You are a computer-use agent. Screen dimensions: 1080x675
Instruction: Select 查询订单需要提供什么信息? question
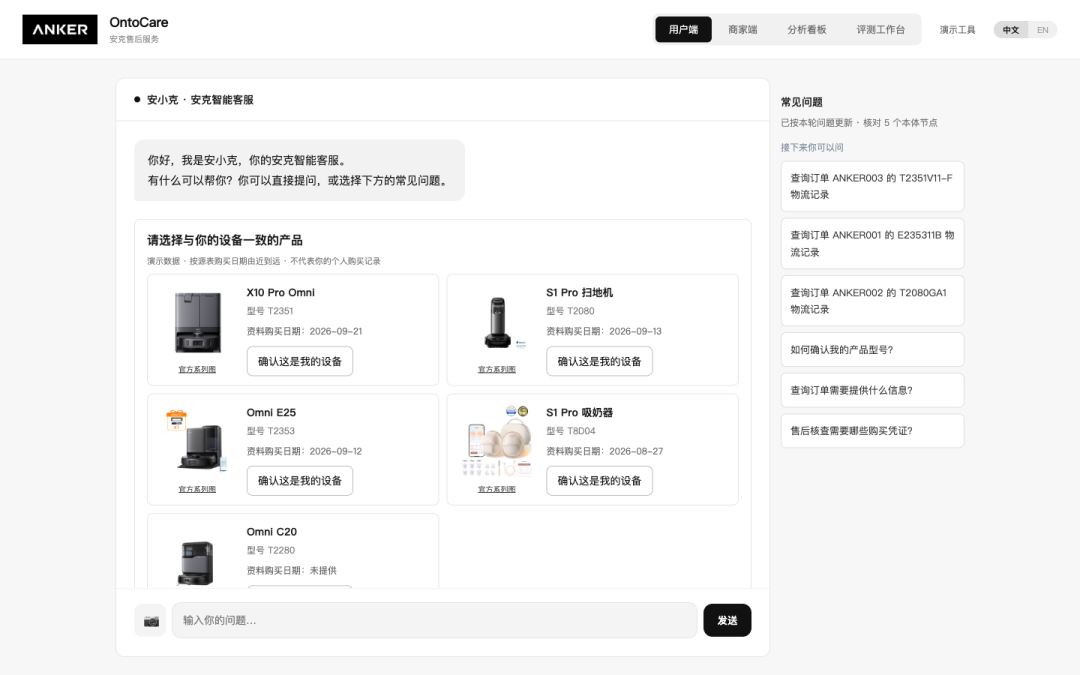[x=872, y=391]
